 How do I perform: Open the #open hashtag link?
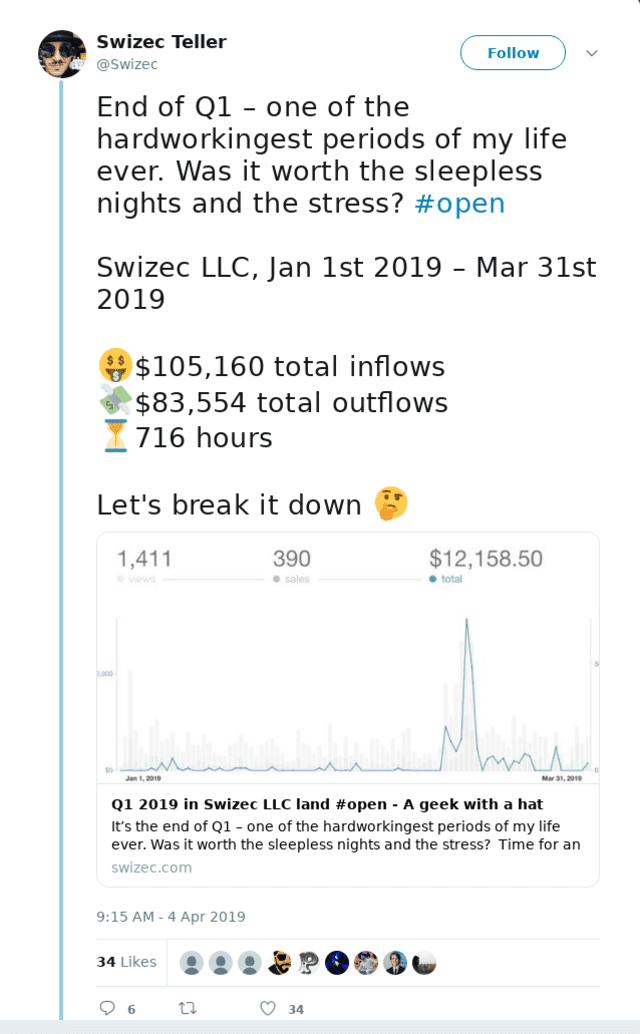tap(459, 203)
